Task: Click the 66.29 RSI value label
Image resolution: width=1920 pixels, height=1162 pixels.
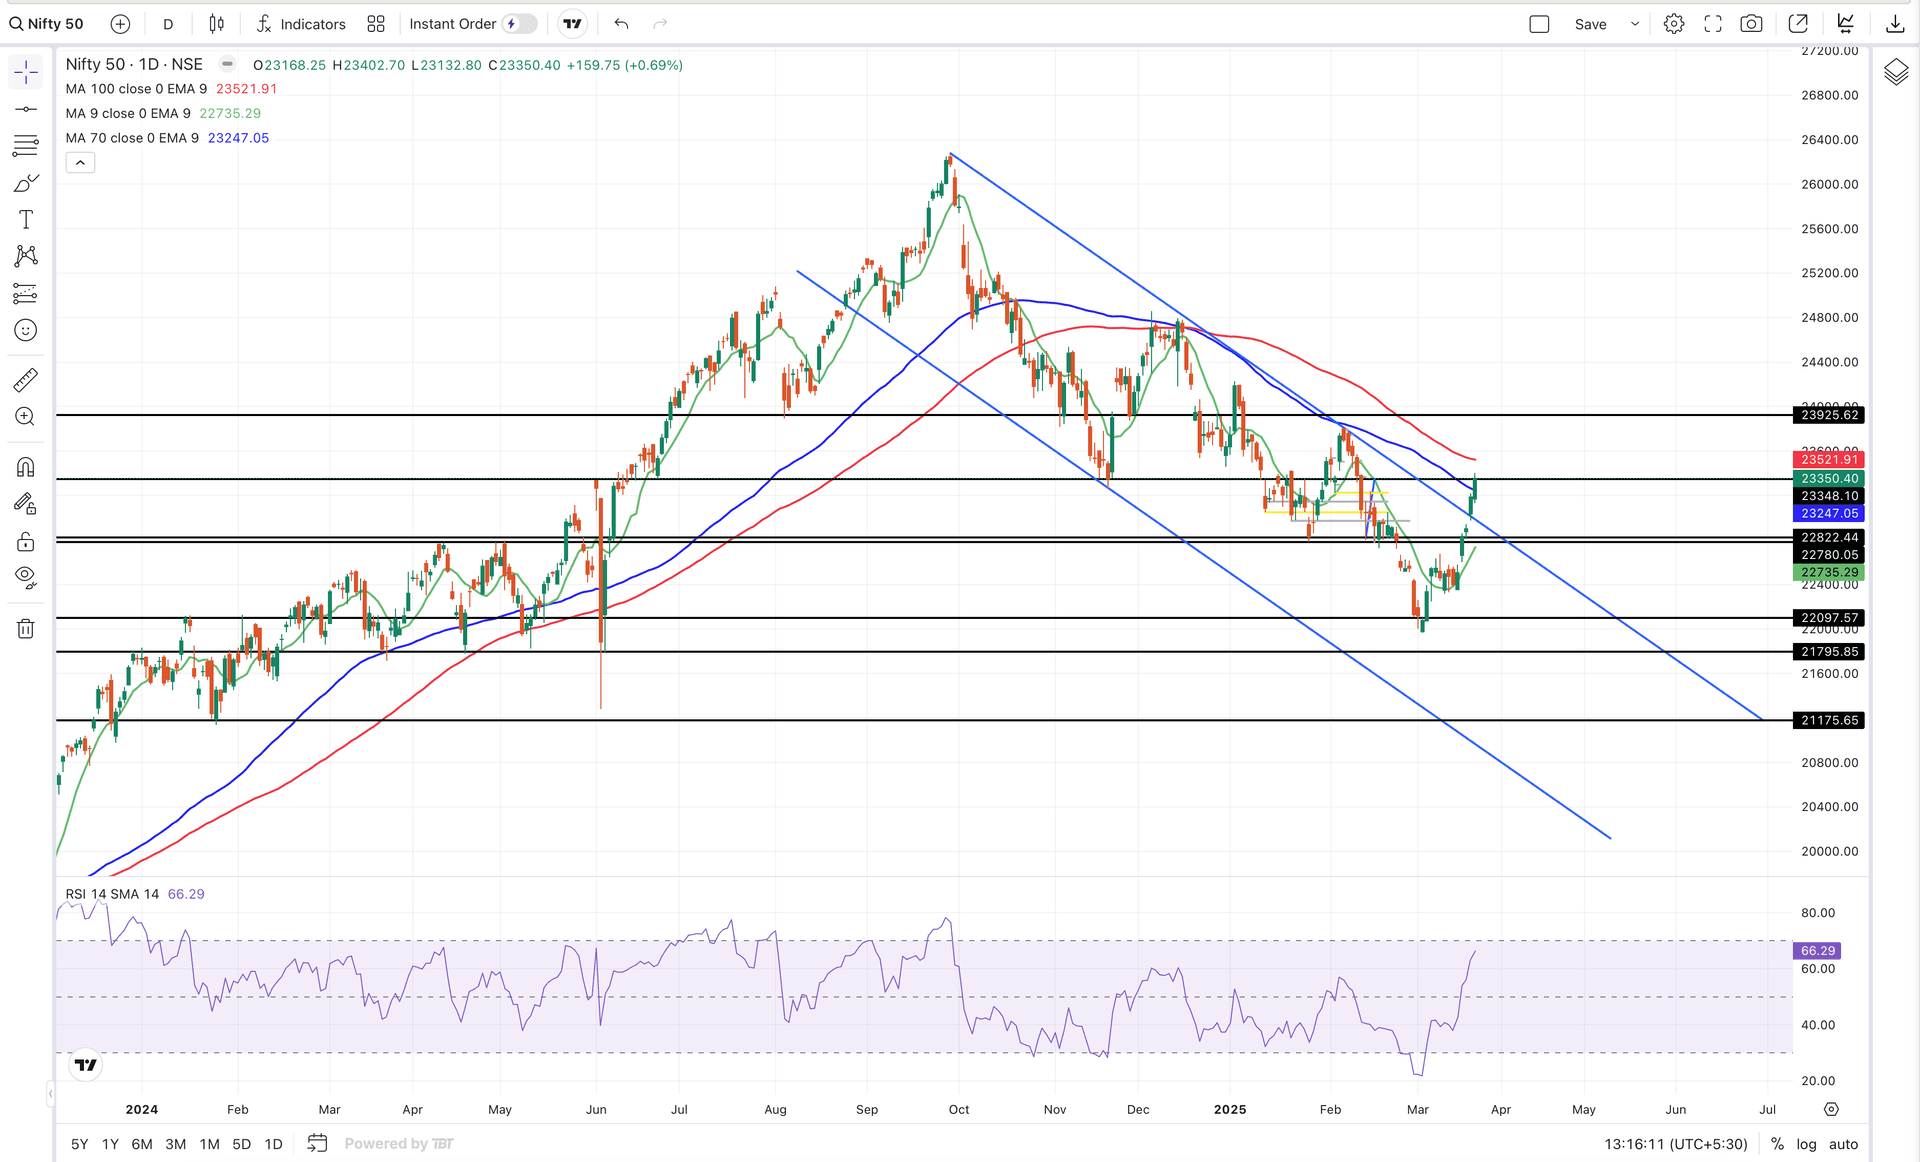Action: tap(1817, 951)
